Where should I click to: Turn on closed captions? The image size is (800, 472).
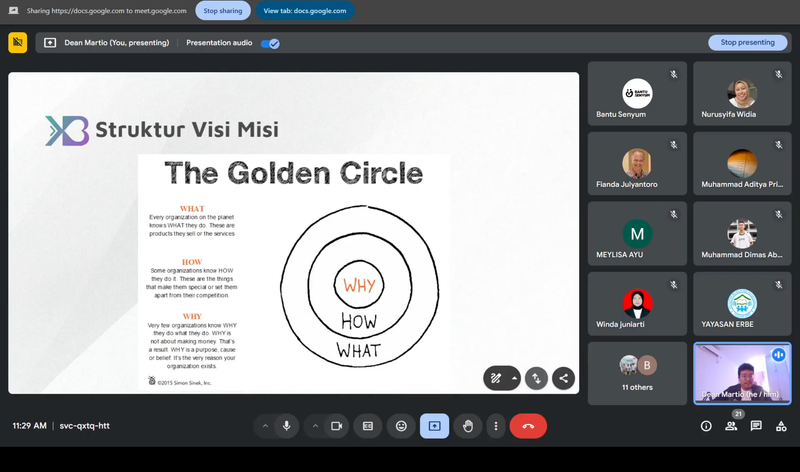tap(368, 426)
